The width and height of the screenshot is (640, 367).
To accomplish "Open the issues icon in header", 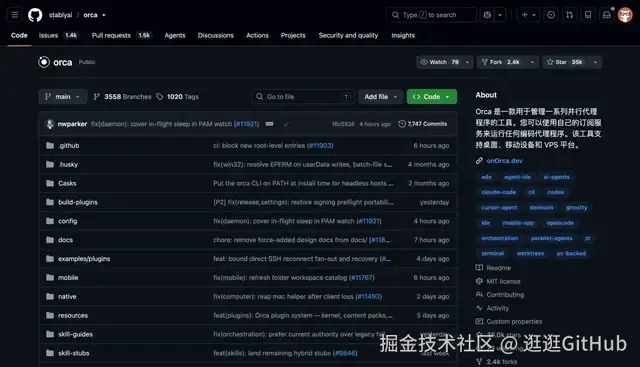I will (551, 15).
